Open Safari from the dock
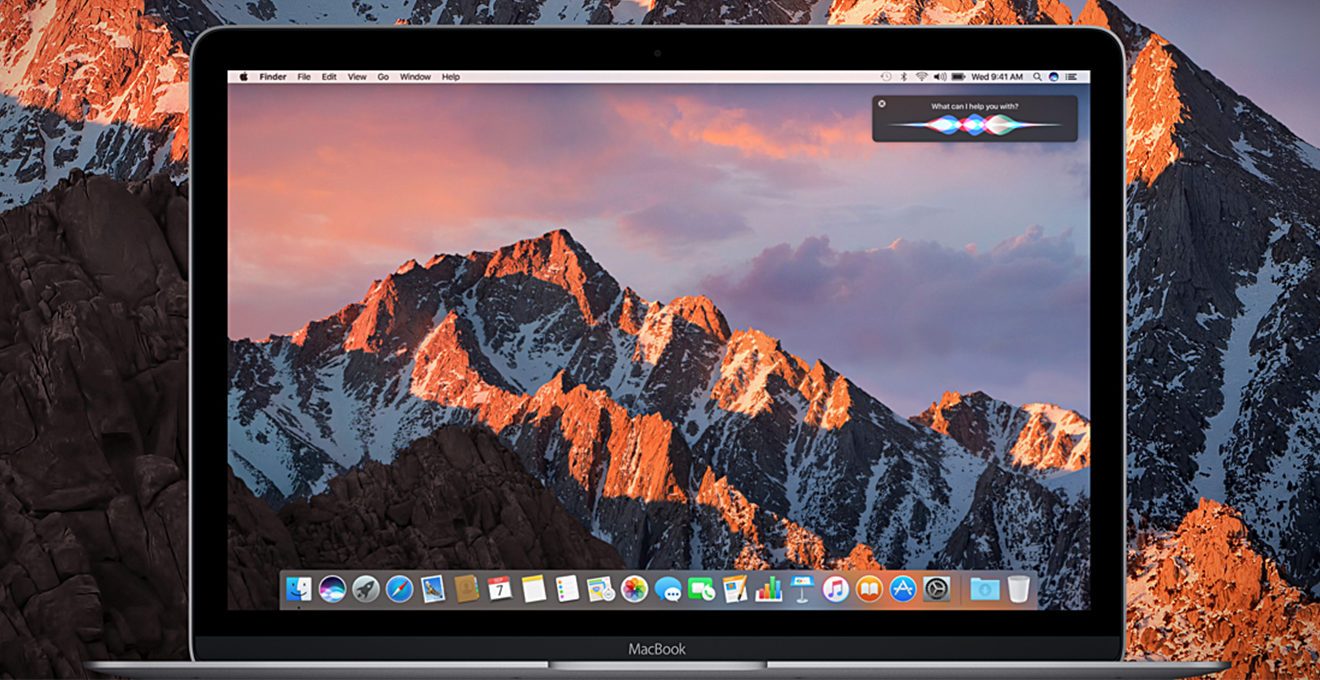 (x=399, y=589)
